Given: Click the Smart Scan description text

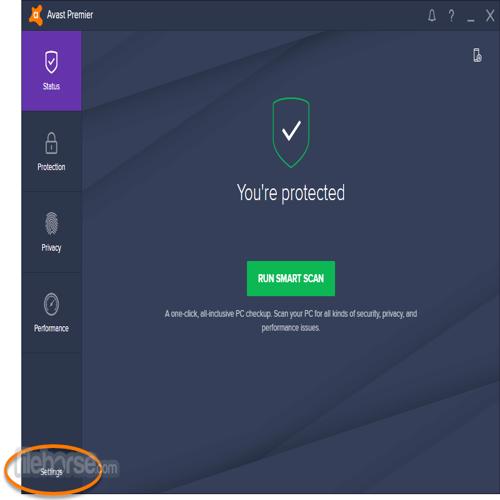Looking at the screenshot, I should tap(291, 320).
